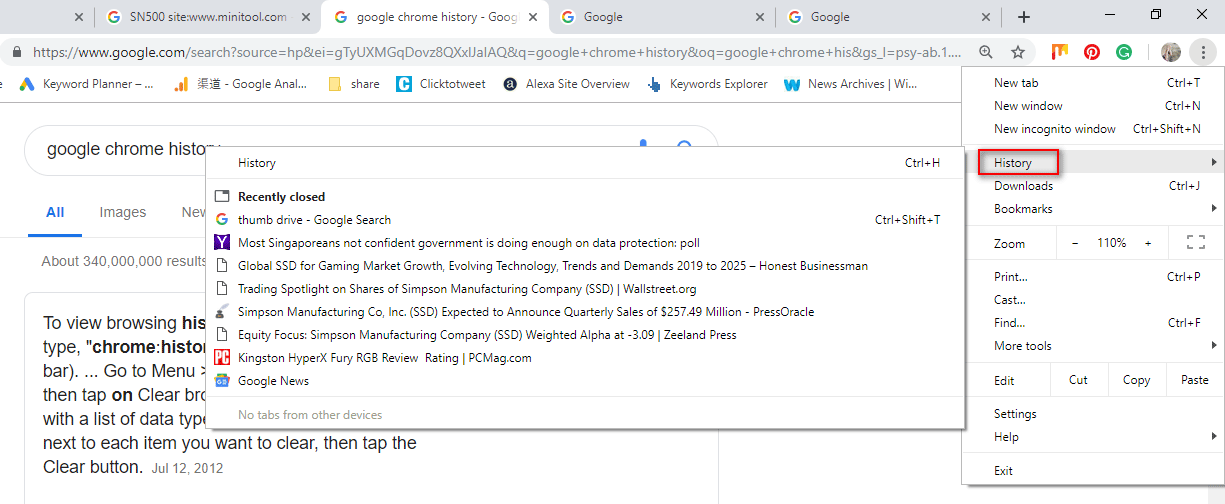Open the News Archives bookmark
The image size is (1225, 504).
pyautogui.click(x=851, y=84)
